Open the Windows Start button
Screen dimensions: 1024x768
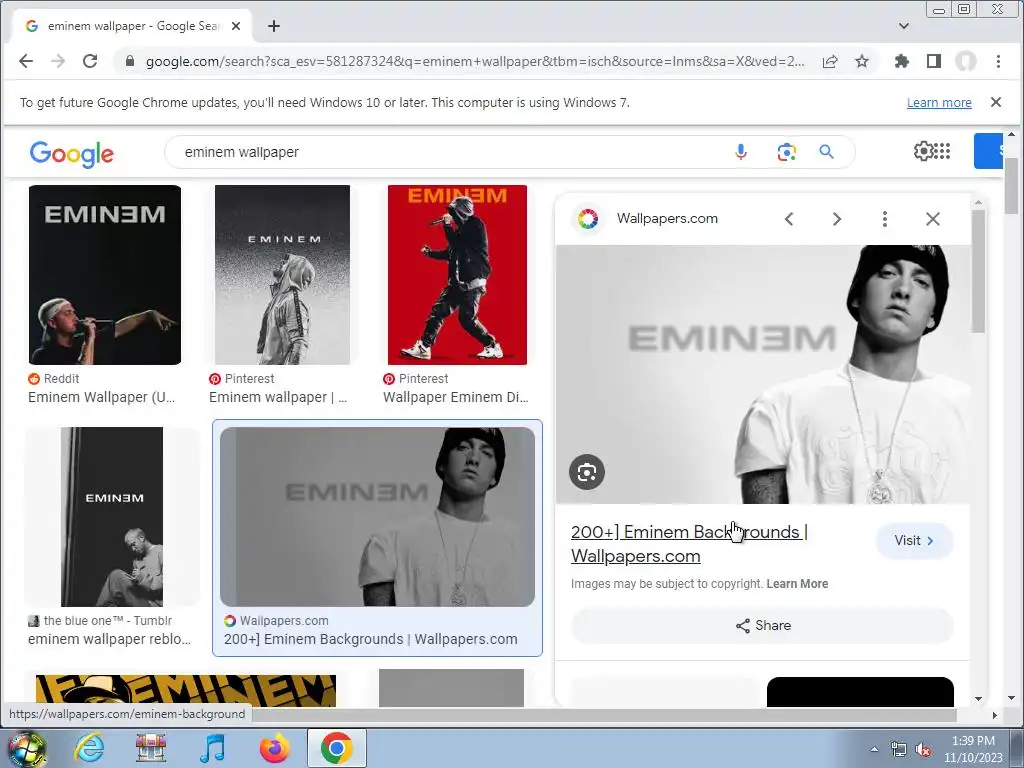click(25, 748)
